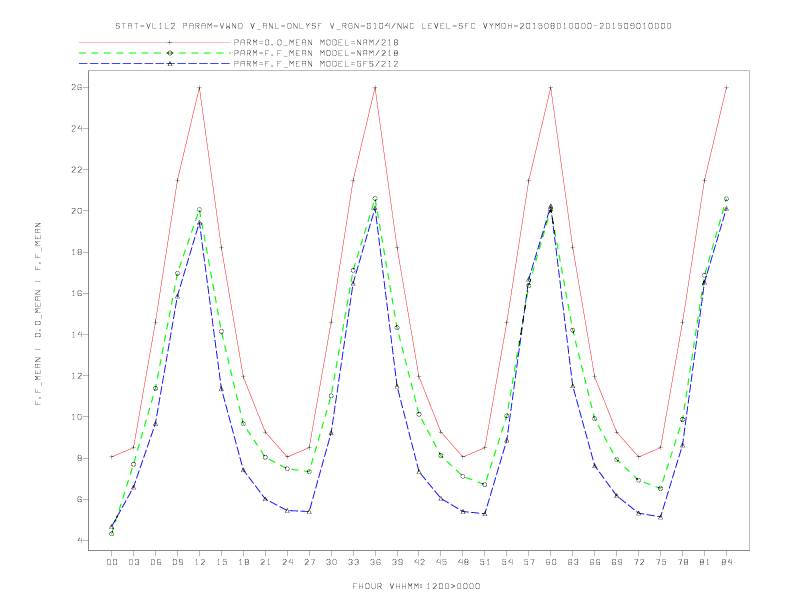Click the y-axis tick label 24
The image size is (792, 612).
[76, 129]
